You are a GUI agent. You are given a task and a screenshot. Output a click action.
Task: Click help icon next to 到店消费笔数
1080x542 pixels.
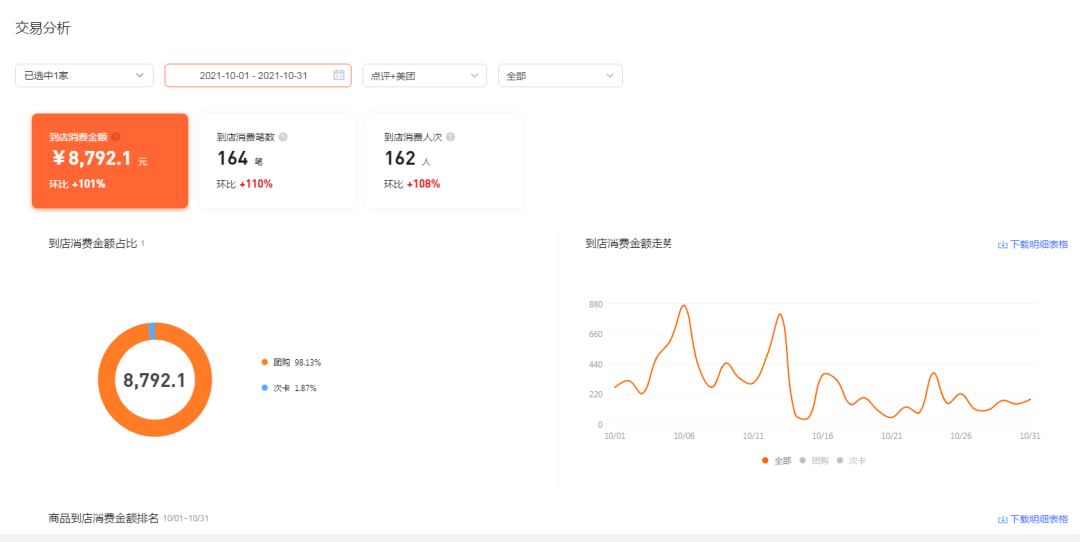[283, 137]
